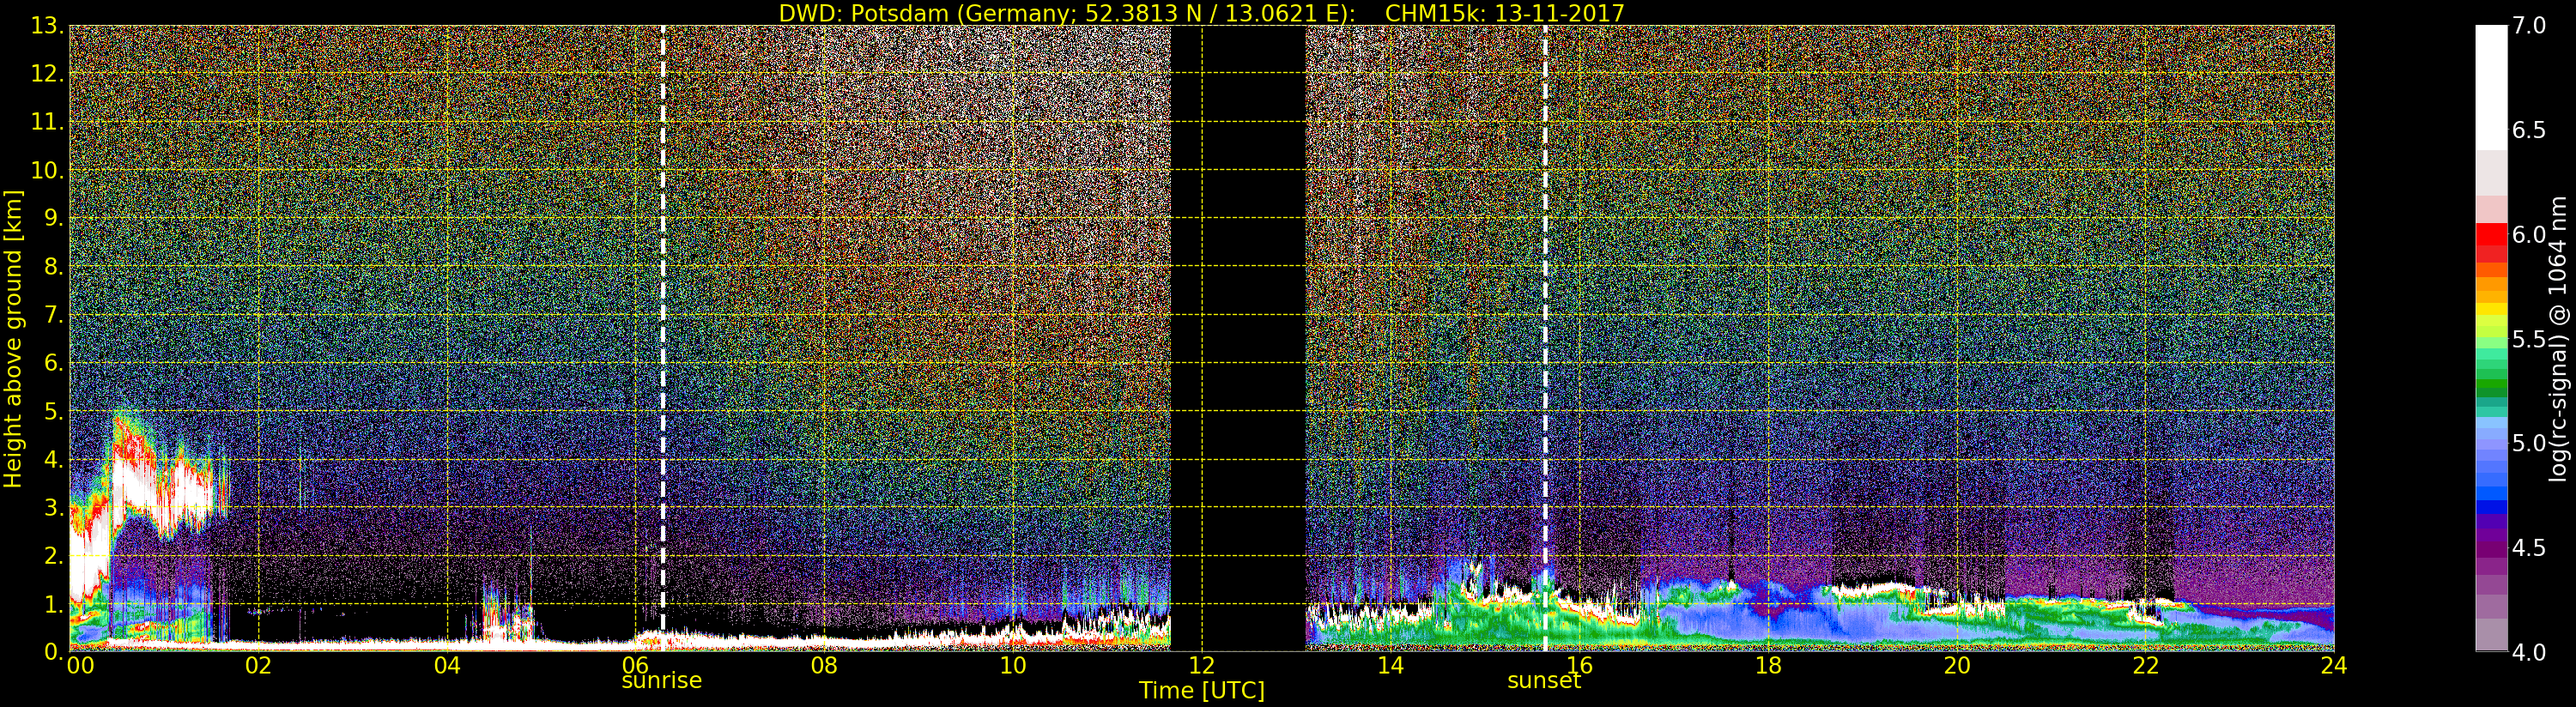Click the 'sunset' label below the axis
The height and width of the screenshot is (707, 2576).
click(x=1544, y=681)
